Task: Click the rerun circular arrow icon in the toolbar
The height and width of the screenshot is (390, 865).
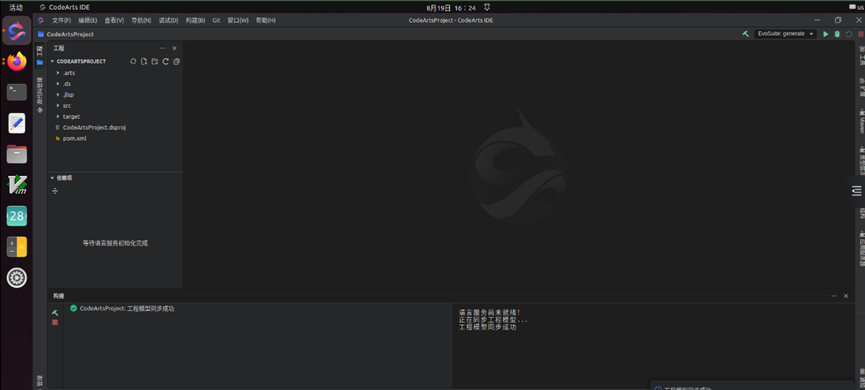Action: 848,34
